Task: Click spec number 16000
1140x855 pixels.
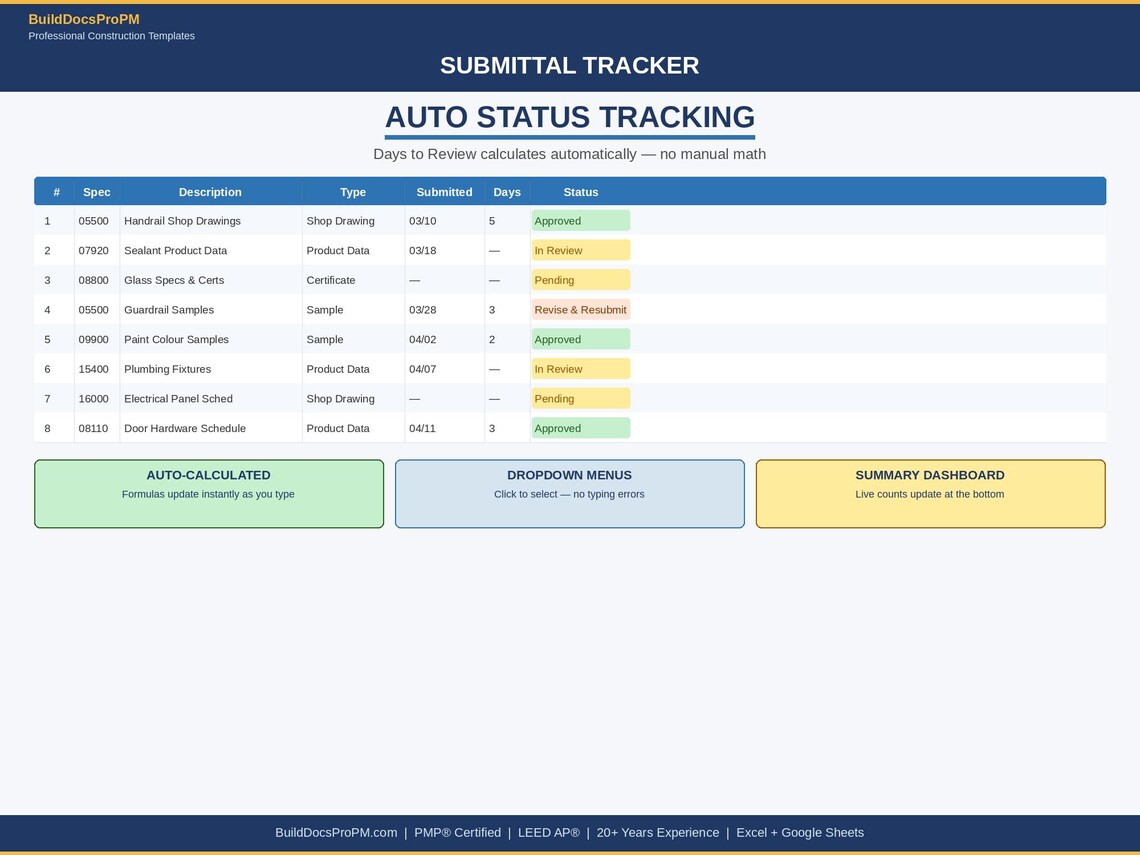Action: pyautogui.click(x=93, y=398)
